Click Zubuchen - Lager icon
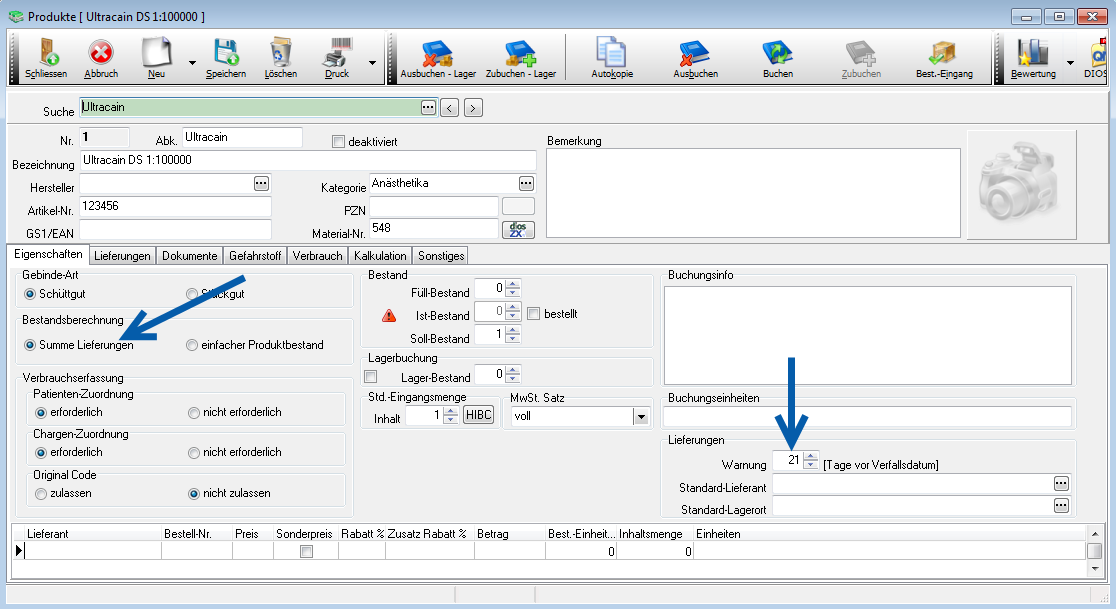Viewport: 1116px width, 609px height. coord(520,54)
